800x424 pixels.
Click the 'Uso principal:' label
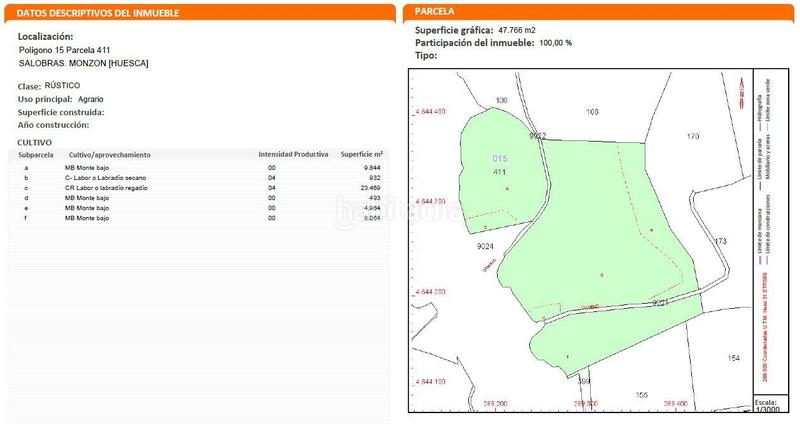[x=45, y=99]
